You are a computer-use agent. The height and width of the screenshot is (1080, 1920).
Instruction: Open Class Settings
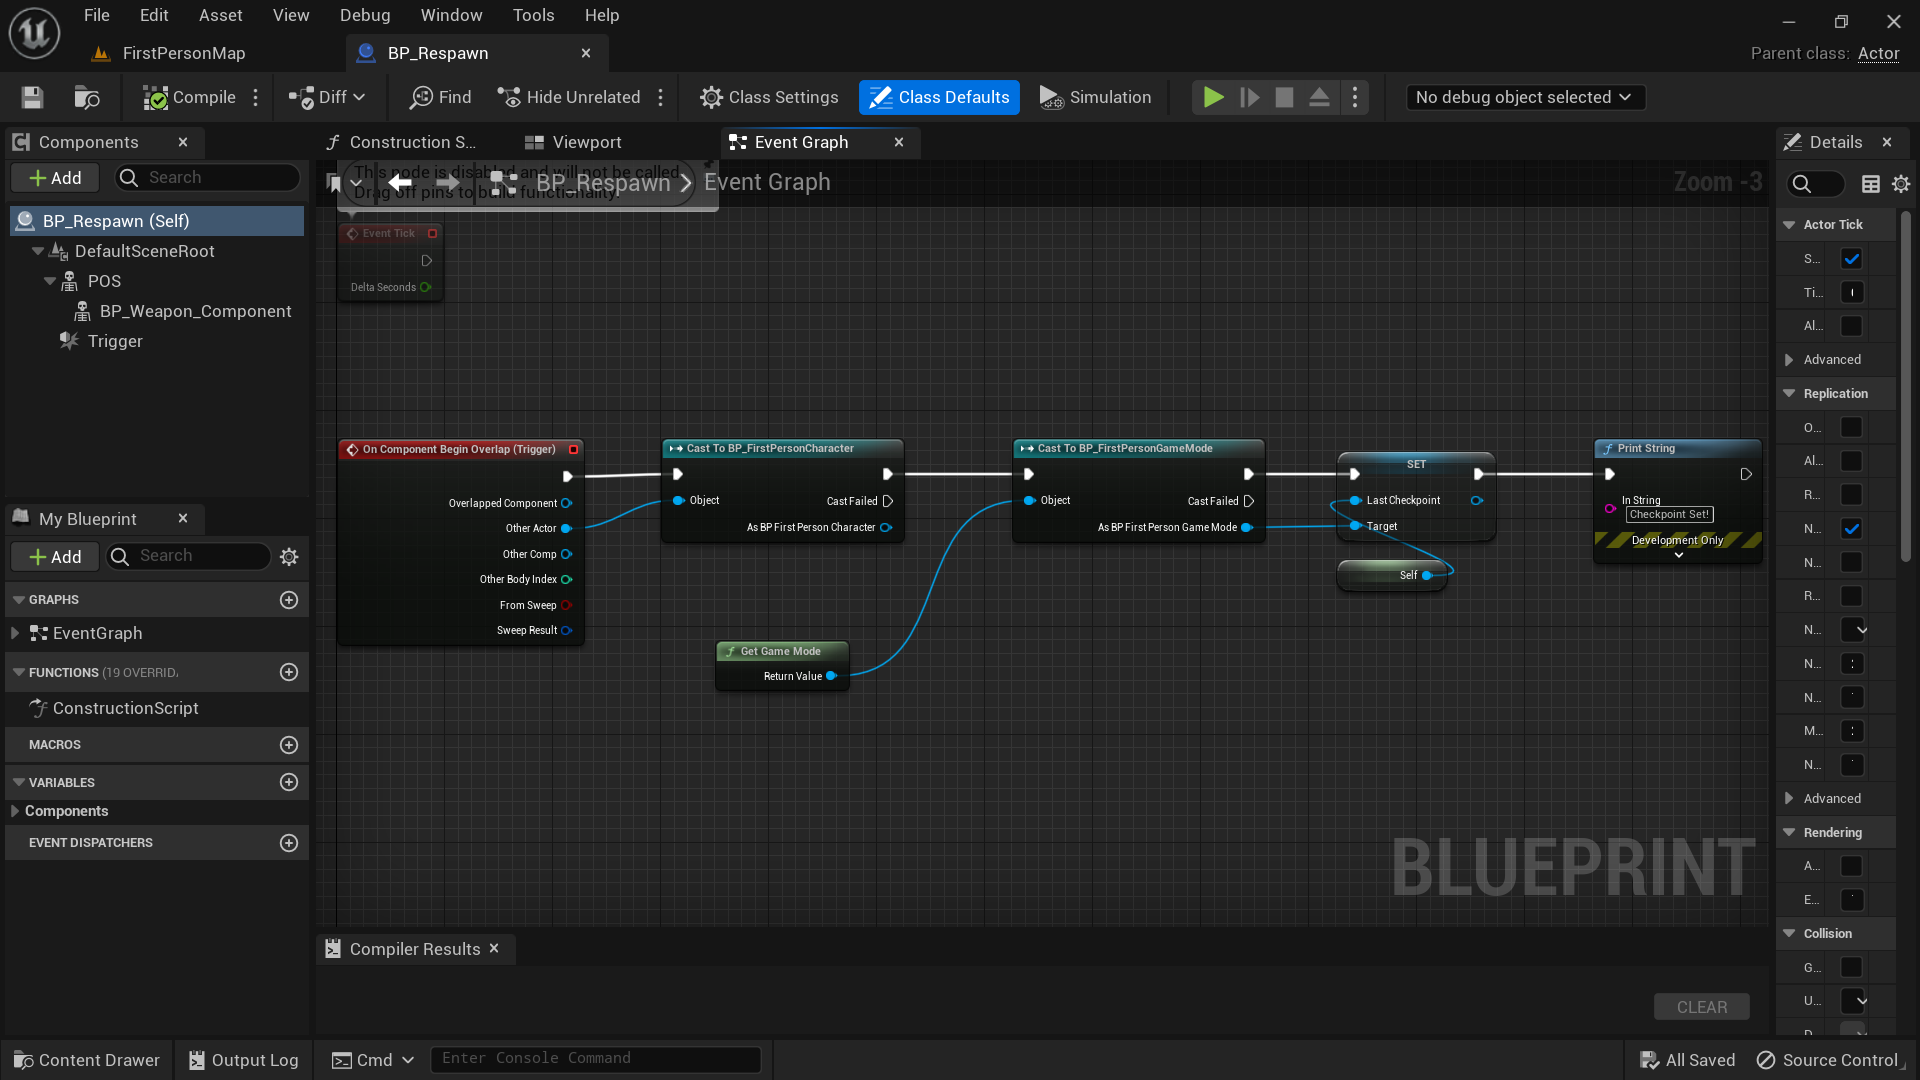tap(769, 97)
